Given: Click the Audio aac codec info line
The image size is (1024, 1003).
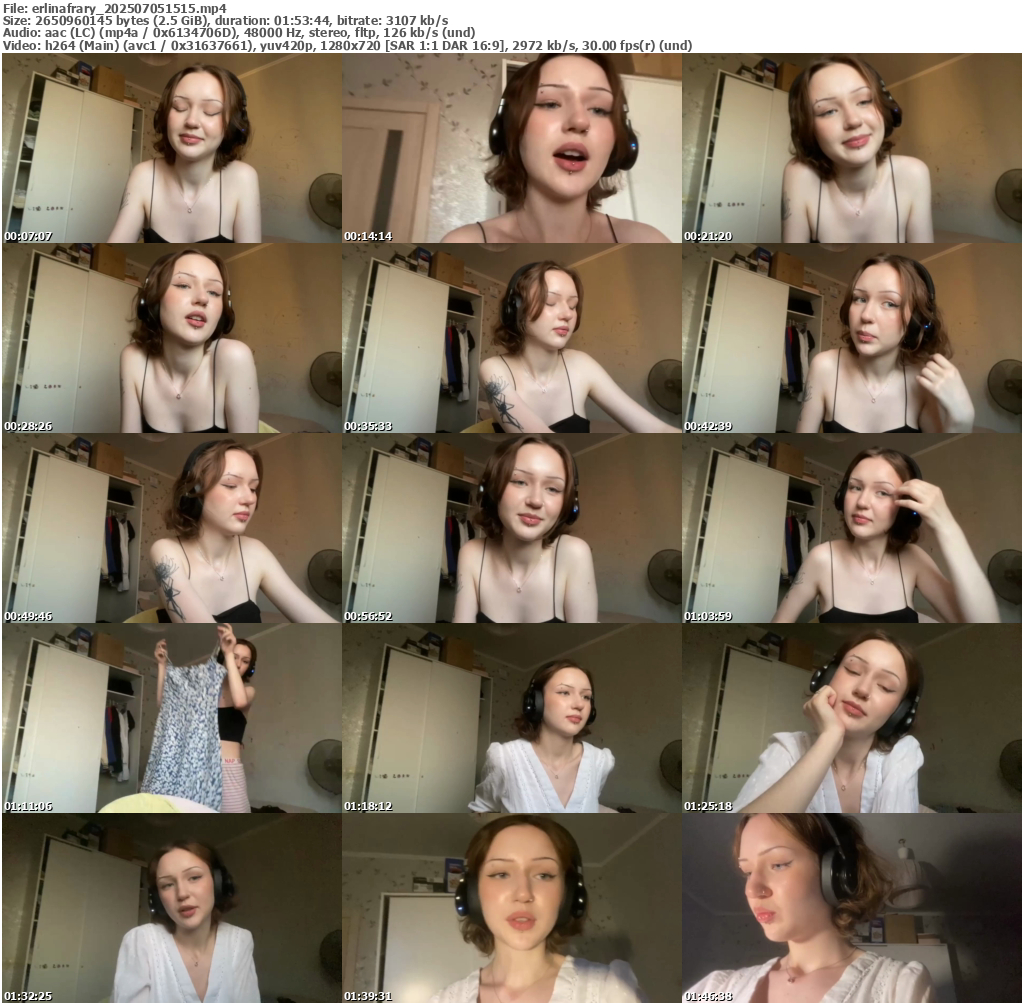Looking at the screenshot, I should pyautogui.click(x=239, y=33).
